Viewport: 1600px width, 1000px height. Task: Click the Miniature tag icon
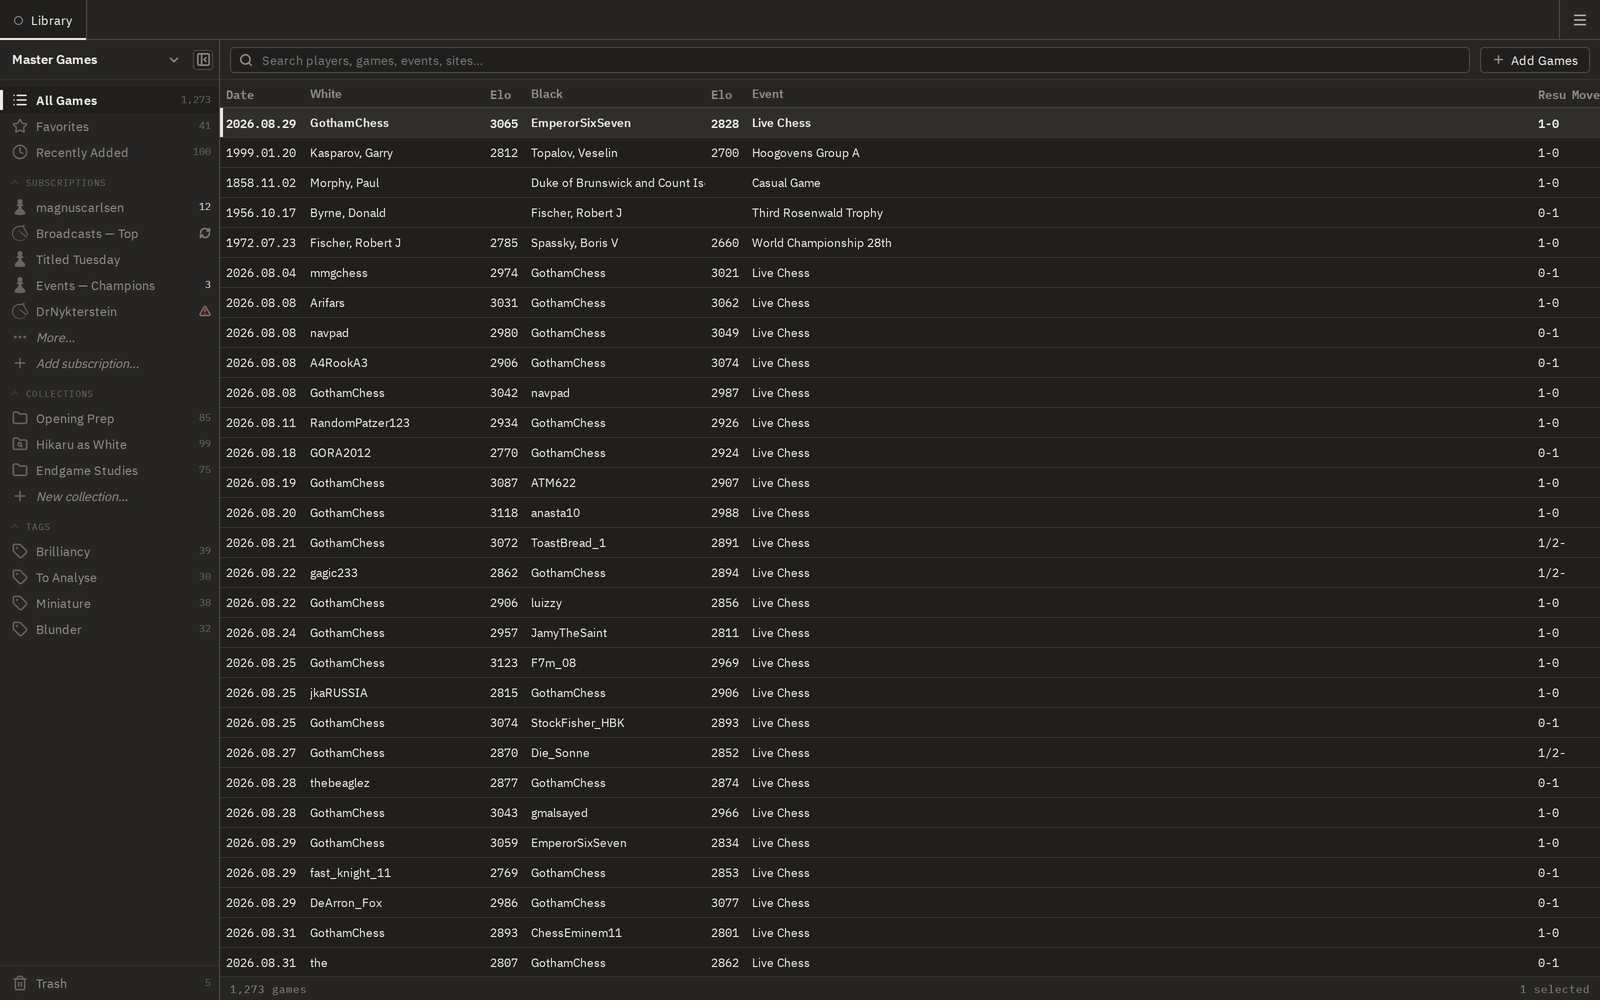point(20,603)
